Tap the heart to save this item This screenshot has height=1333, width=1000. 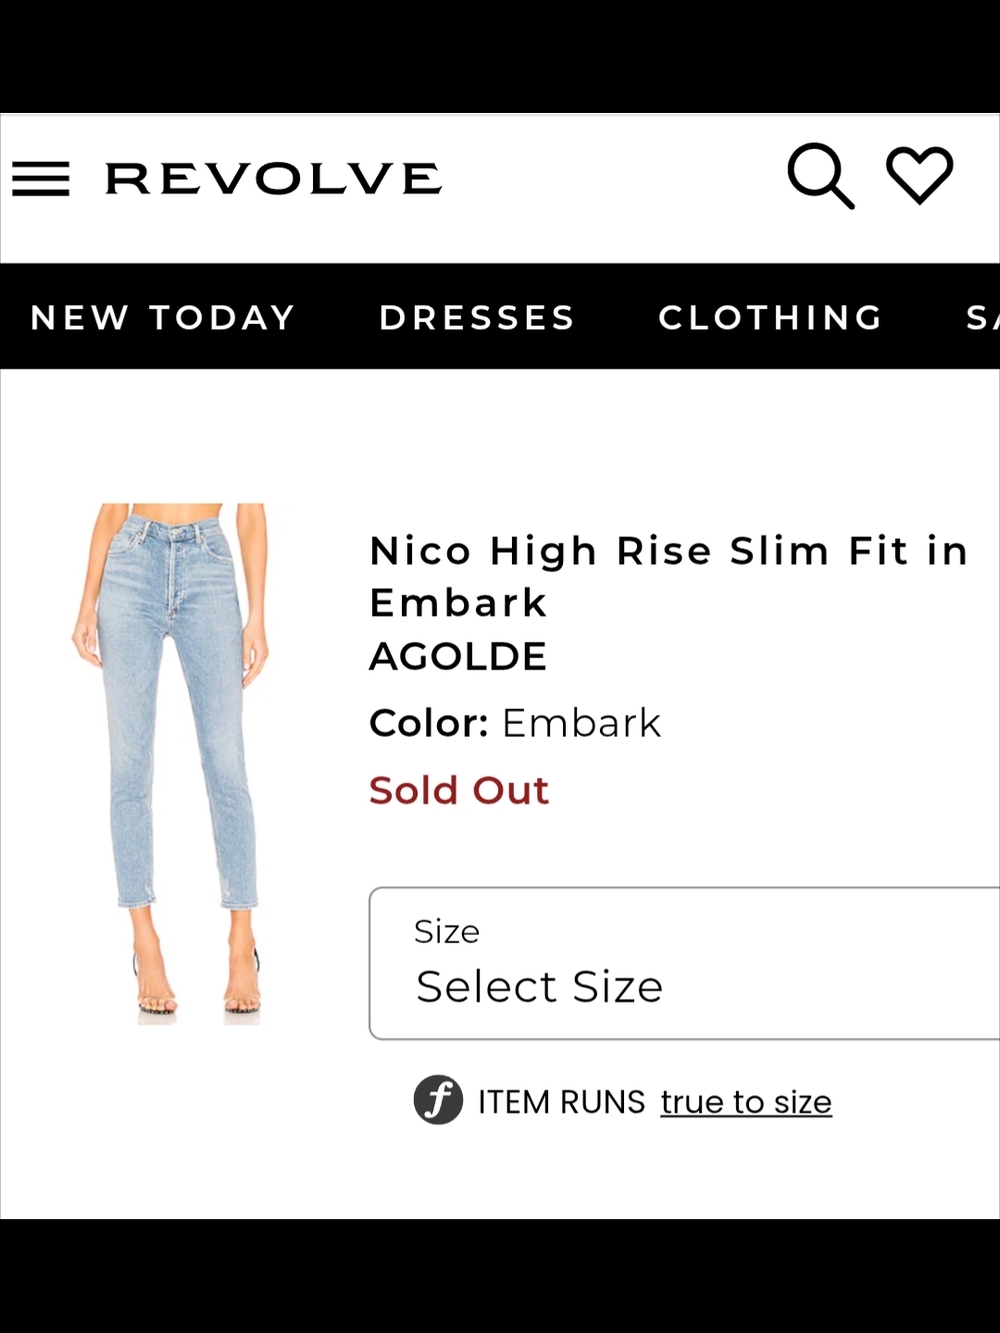coord(919,176)
